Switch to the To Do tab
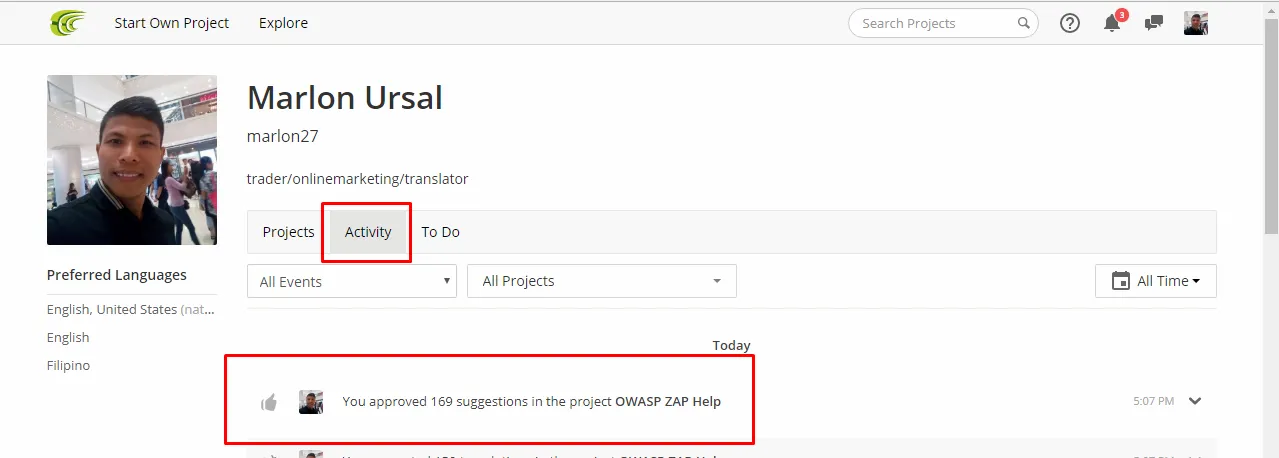 point(440,232)
